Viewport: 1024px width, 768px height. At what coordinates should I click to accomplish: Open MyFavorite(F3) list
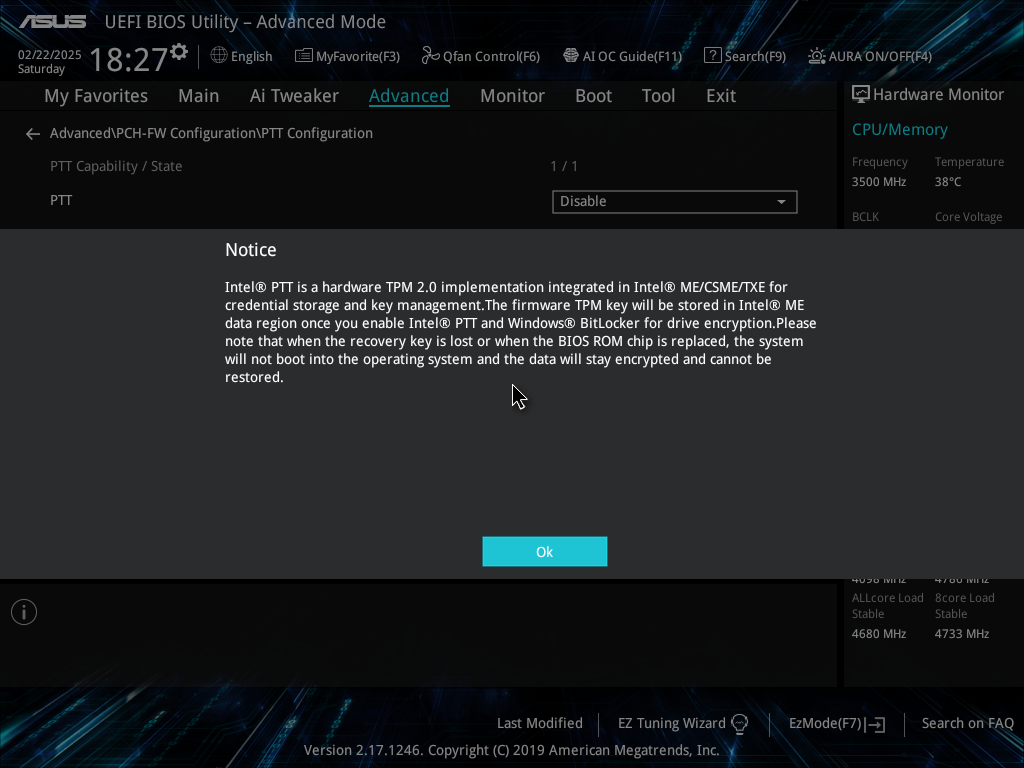[x=347, y=56]
